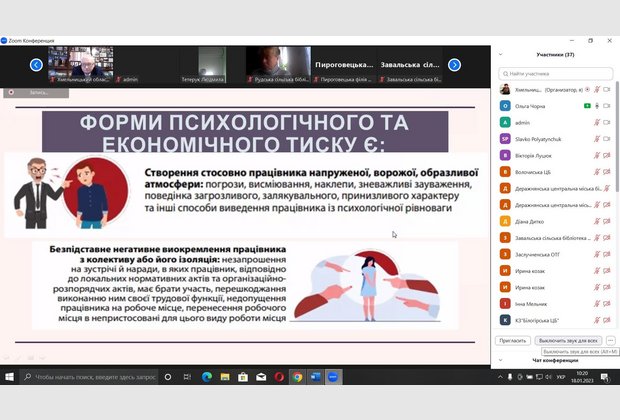Open Opera browser from the taskbar
The width and height of the screenshot is (620, 420).
tap(279, 377)
